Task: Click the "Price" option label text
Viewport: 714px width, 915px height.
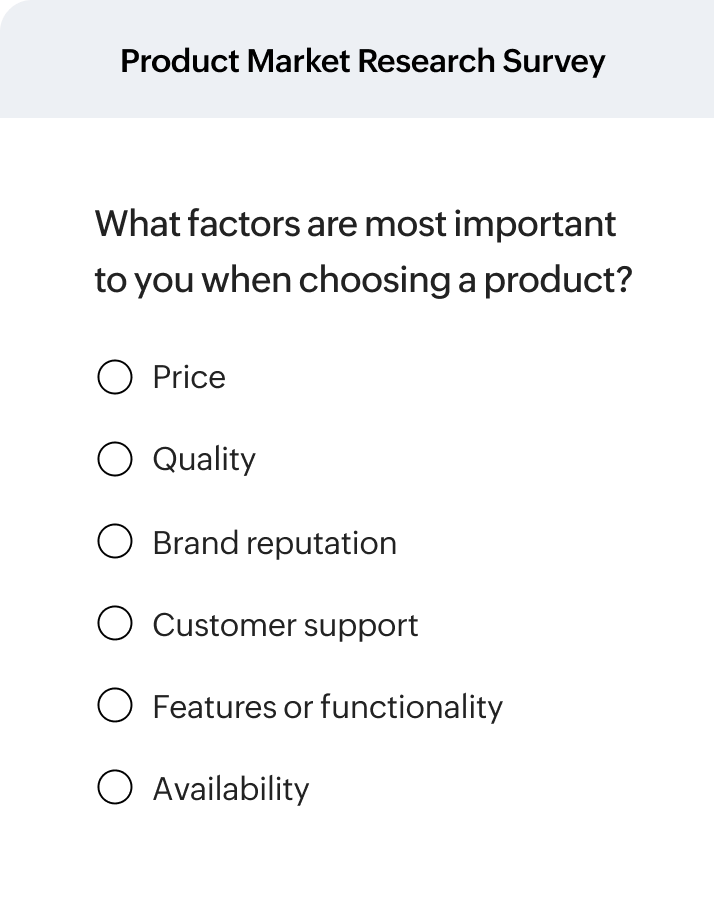Action: pyautogui.click(x=189, y=377)
